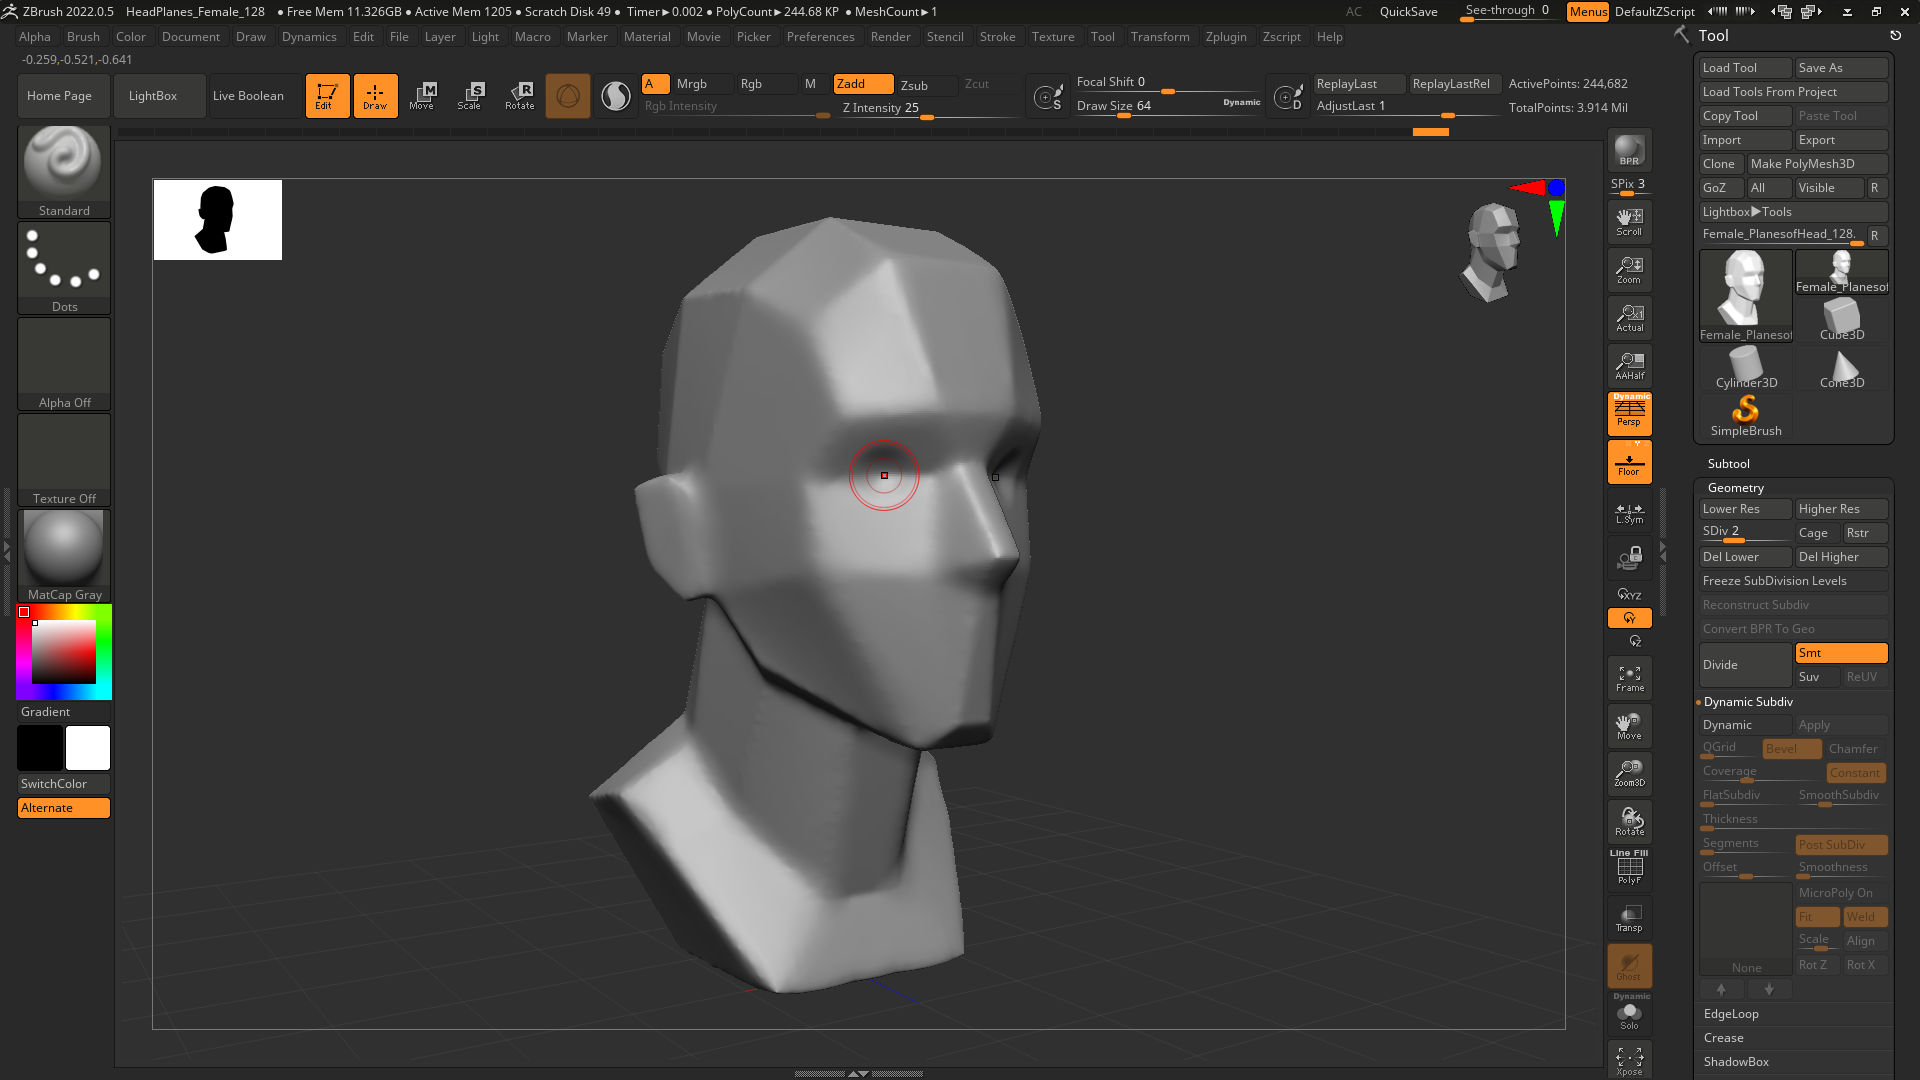This screenshot has width=1920, height=1080.
Task: Open the Texture Off selector
Action: pyautogui.click(x=64, y=459)
